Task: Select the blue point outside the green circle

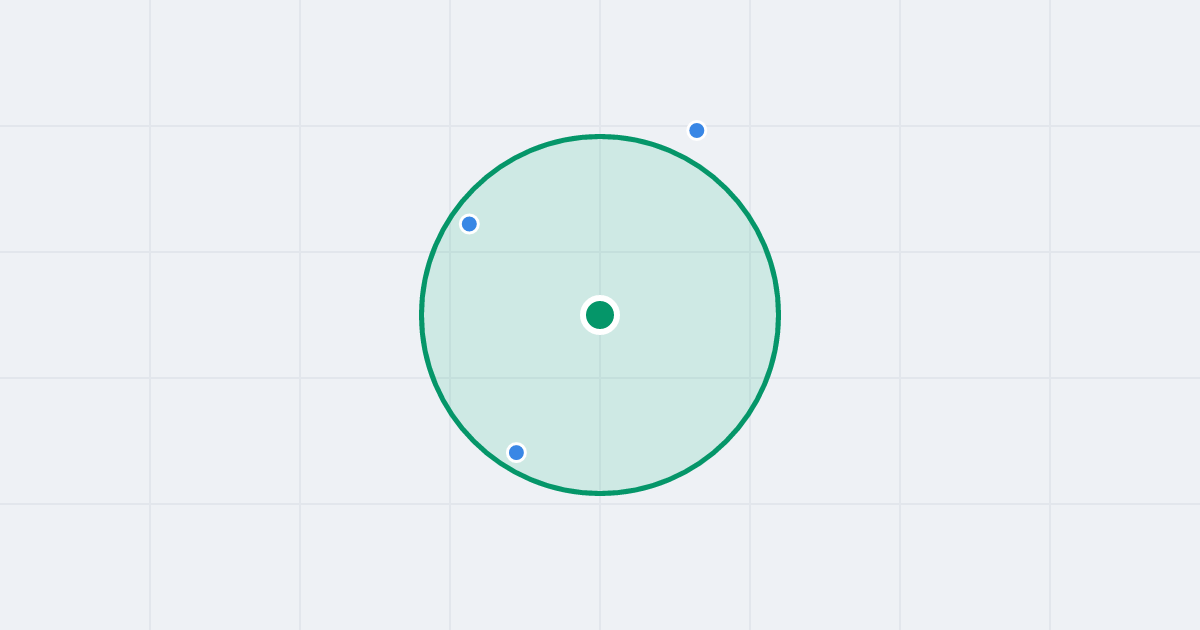Action: point(697,130)
